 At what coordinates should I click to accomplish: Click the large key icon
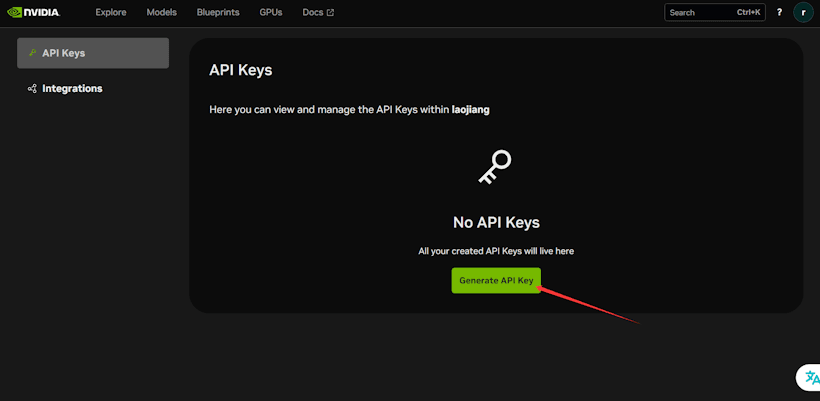click(x=495, y=167)
